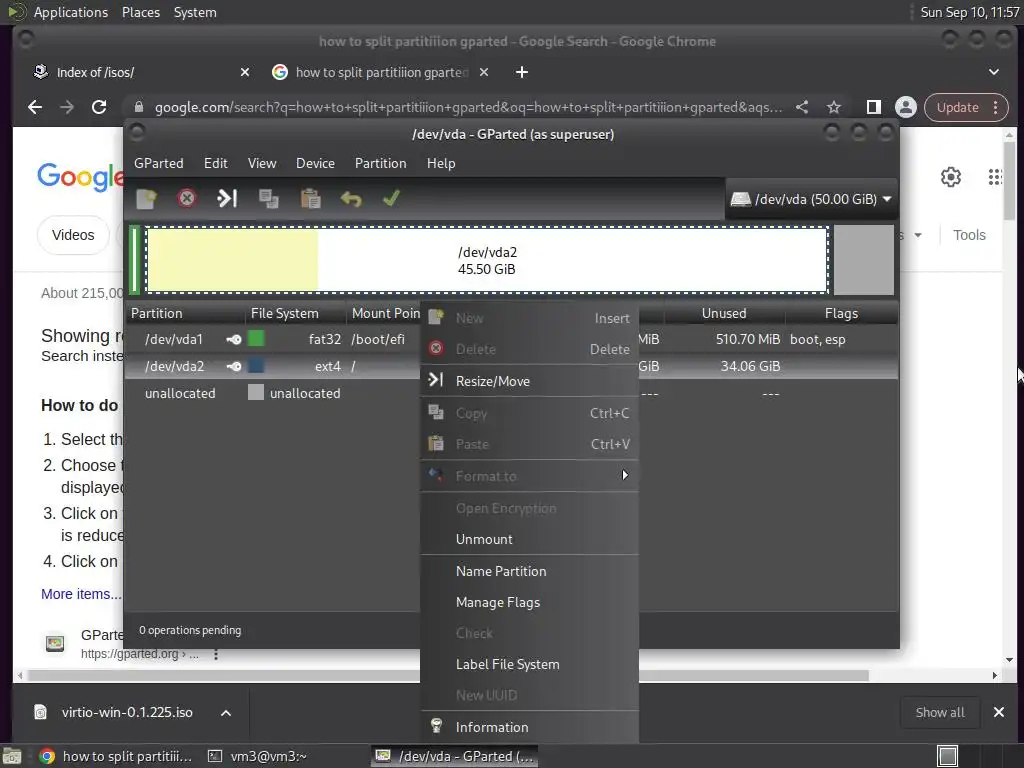Open the Applications menu in the top panel
This screenshot has height=768, width=1024.
(x=71, y=12)
